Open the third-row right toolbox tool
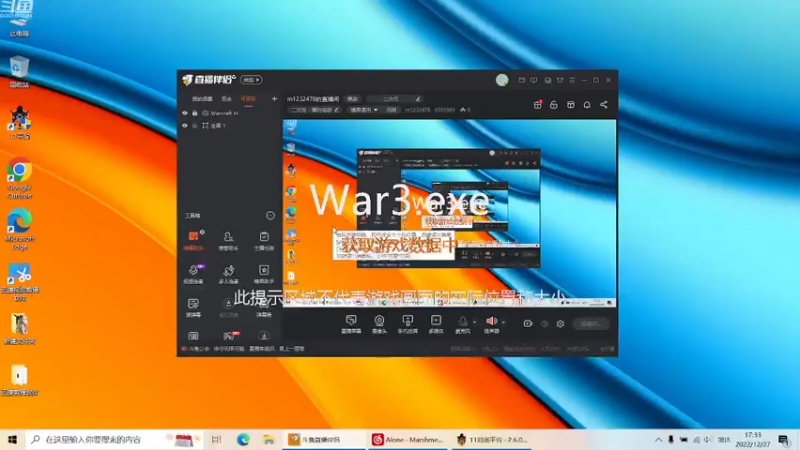Image resolution: width=800 pixels, height=450 pixels. pyautogui.click(x=264, y=308)
